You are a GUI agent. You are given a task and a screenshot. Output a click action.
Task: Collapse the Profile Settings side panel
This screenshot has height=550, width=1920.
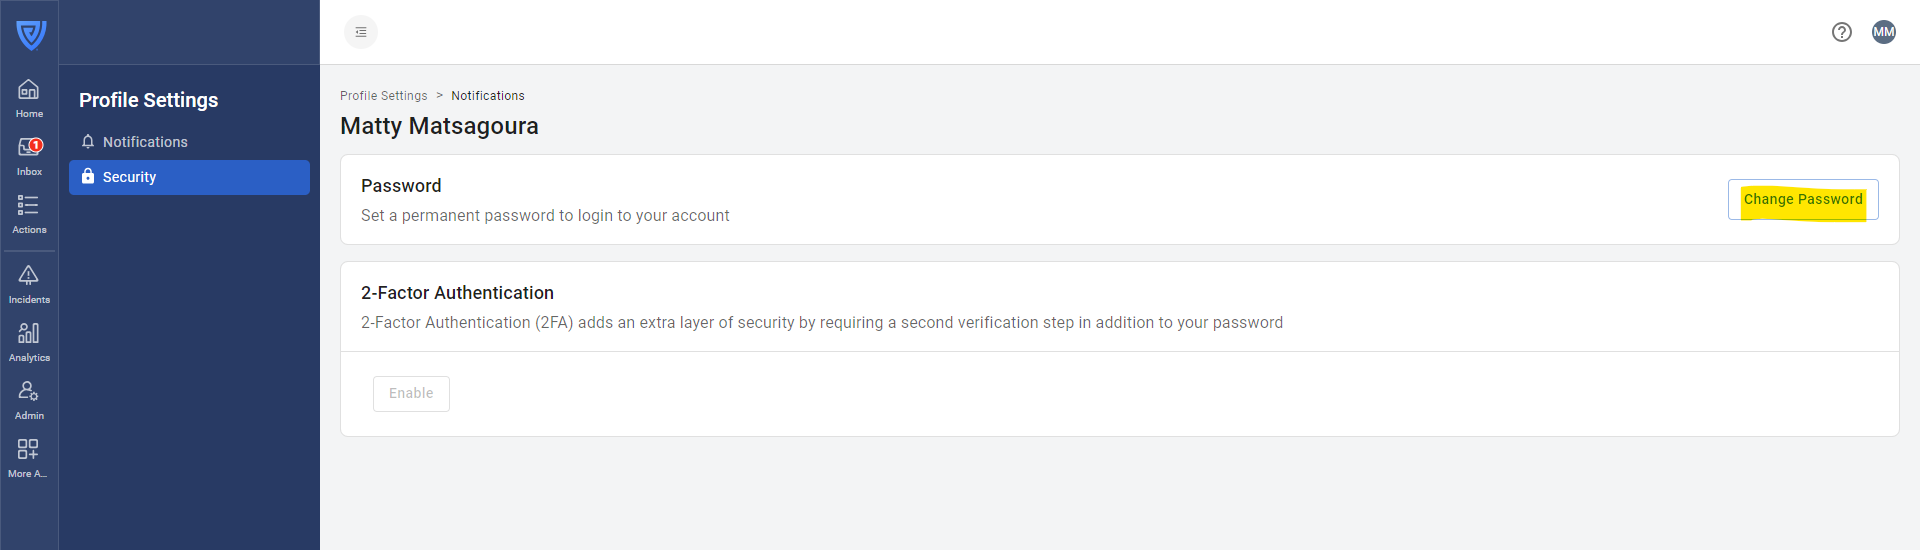[x=361, y=32]
